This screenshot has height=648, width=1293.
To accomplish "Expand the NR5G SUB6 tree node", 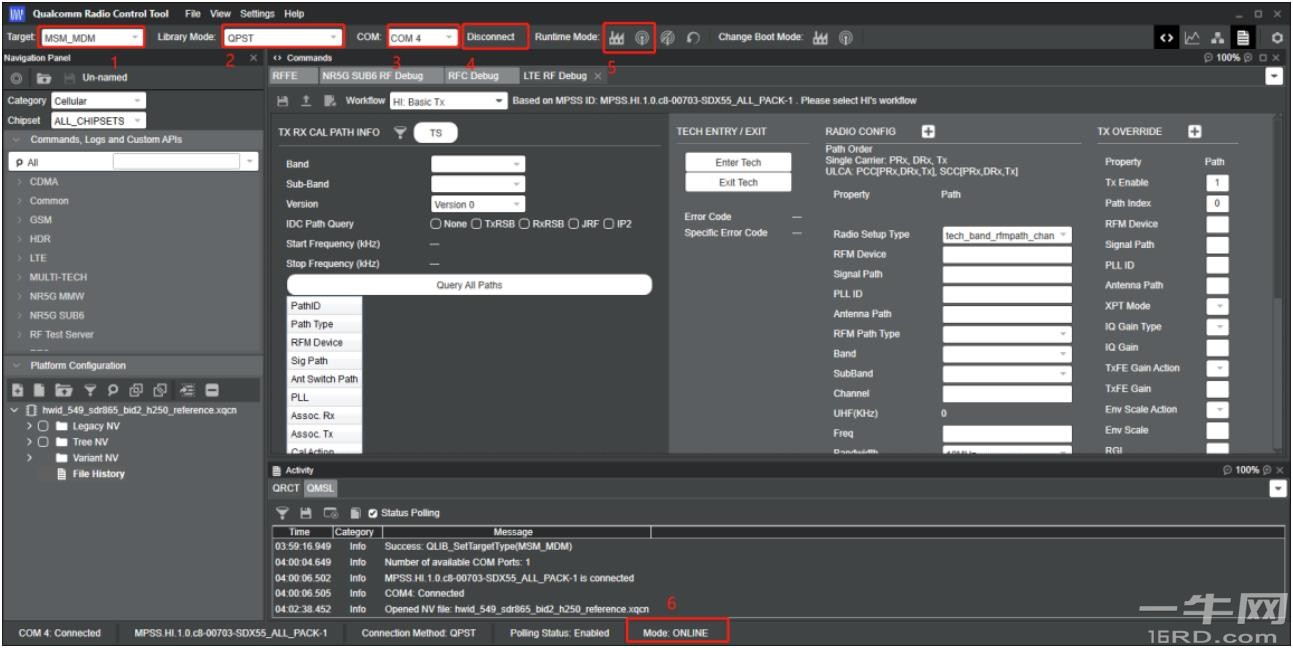I will click(x=20, y=315).
